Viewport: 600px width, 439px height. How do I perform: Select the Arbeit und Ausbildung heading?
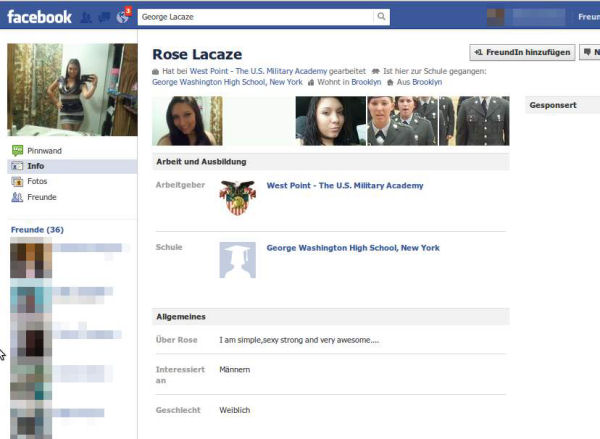201,162
